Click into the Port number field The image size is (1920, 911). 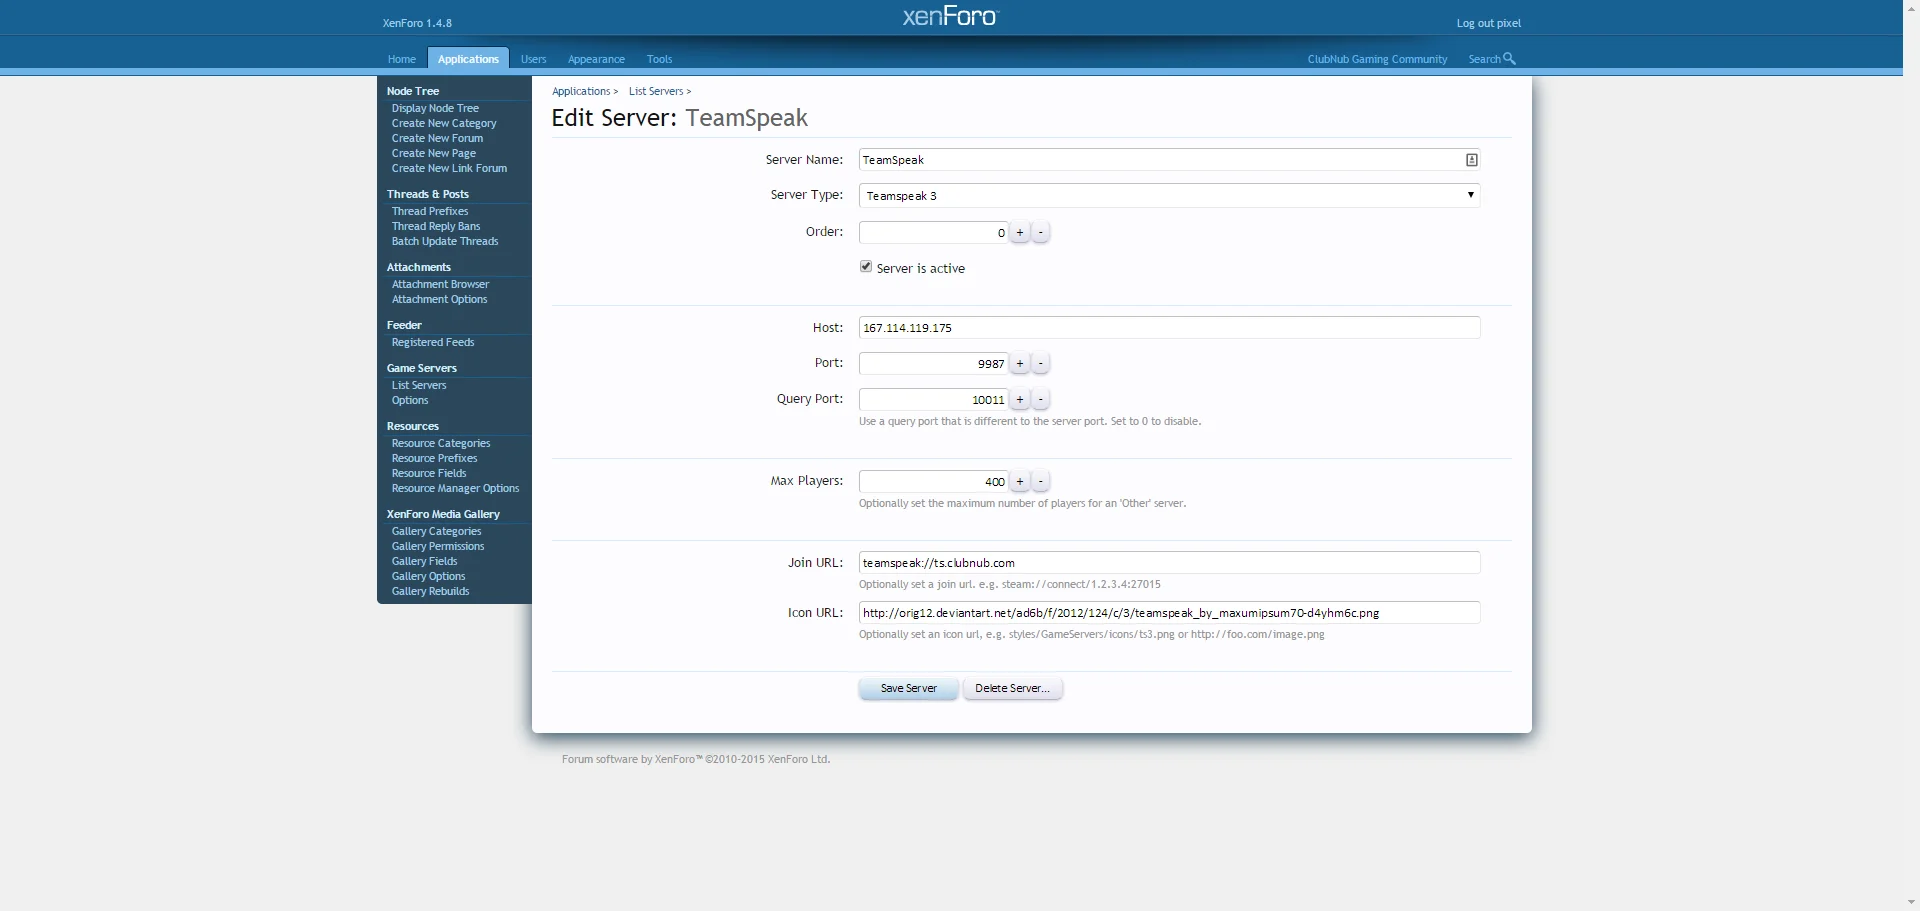click(x=934, y=364)
